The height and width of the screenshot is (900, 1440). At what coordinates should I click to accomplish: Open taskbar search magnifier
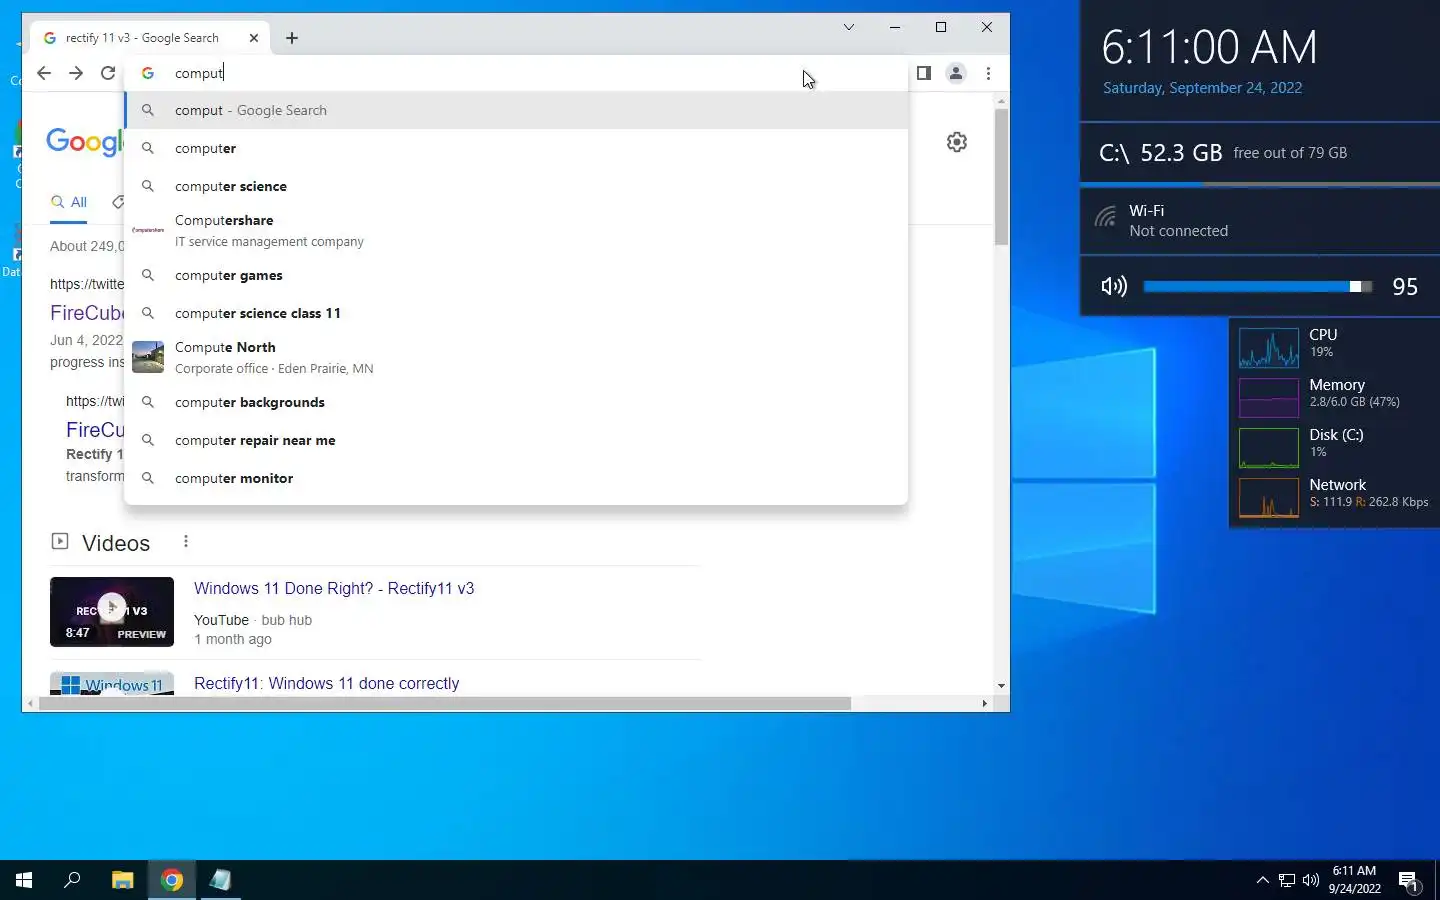(72, 880)
